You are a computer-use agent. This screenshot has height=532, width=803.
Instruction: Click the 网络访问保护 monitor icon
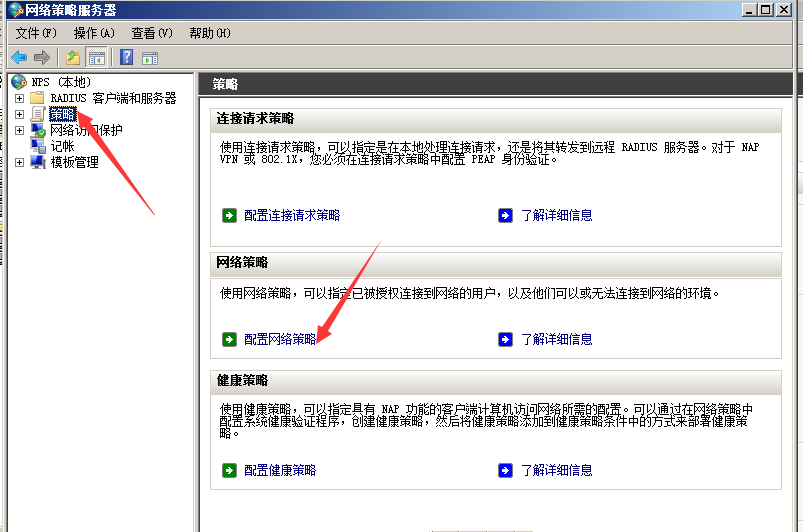(x=38, y=130)
